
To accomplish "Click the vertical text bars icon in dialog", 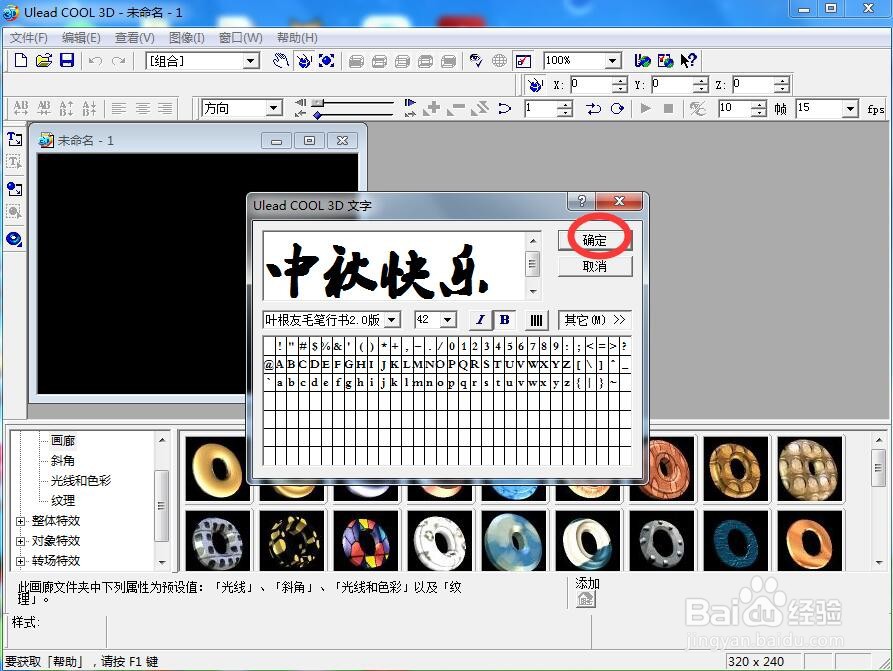I will 536,320.
